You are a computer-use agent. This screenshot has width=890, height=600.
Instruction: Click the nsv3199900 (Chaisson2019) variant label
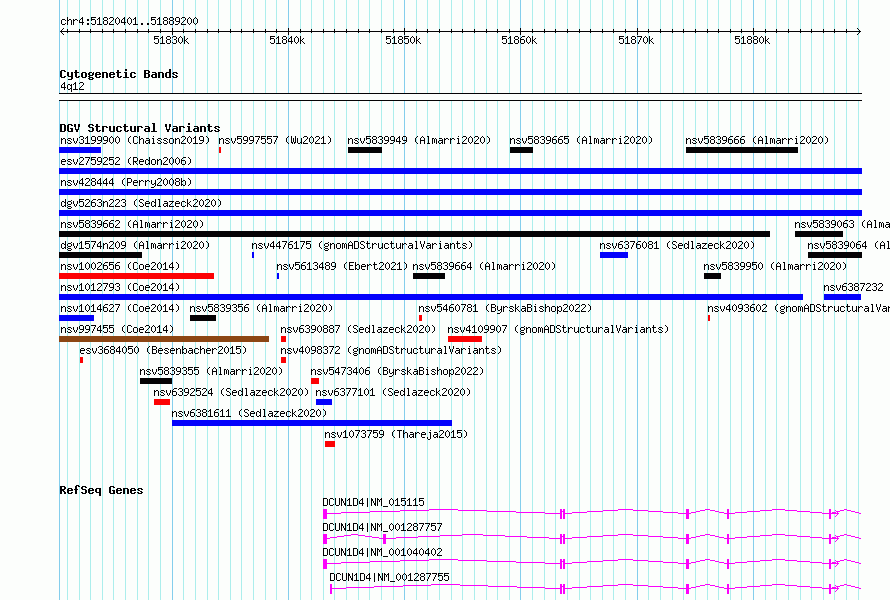(x=135, y=140)
